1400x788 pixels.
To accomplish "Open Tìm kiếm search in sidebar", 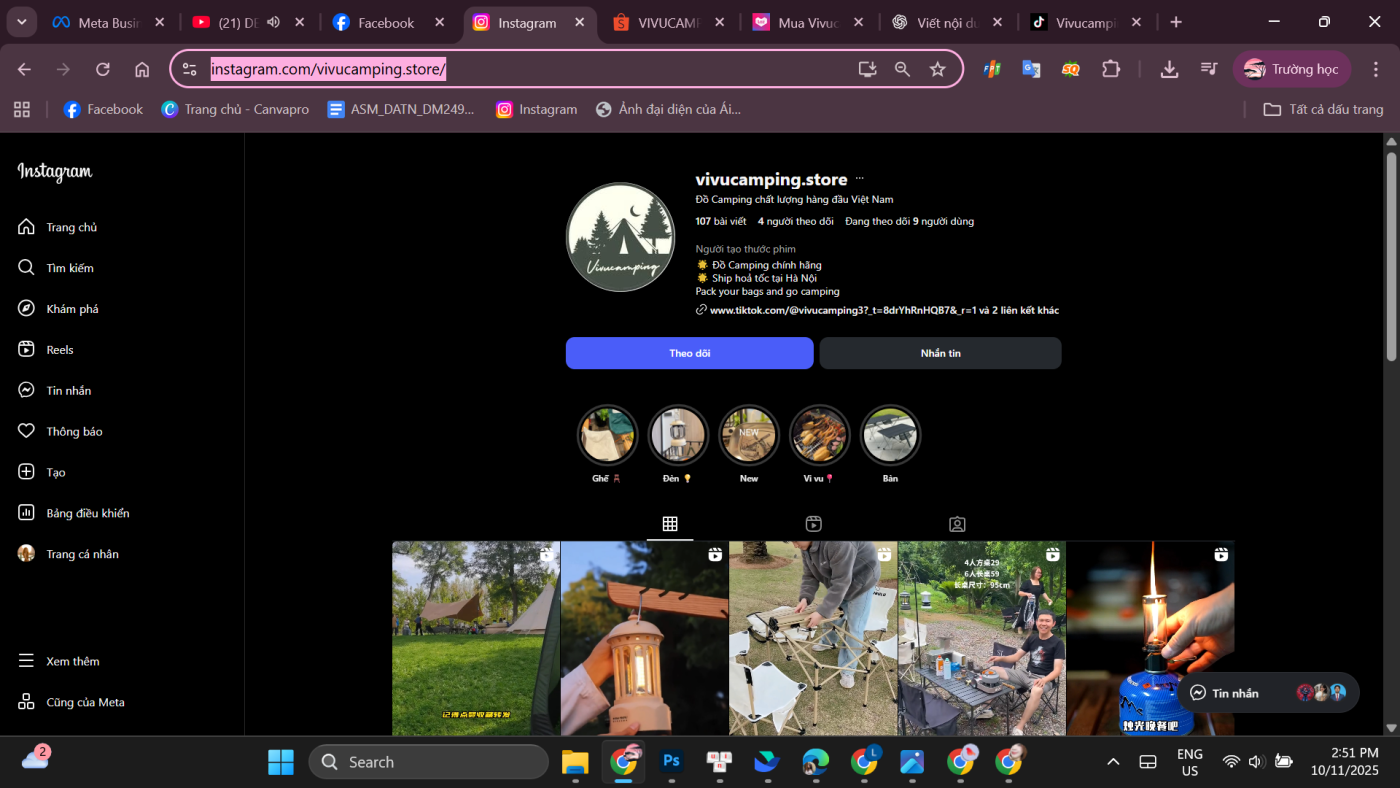I will 56,268.
